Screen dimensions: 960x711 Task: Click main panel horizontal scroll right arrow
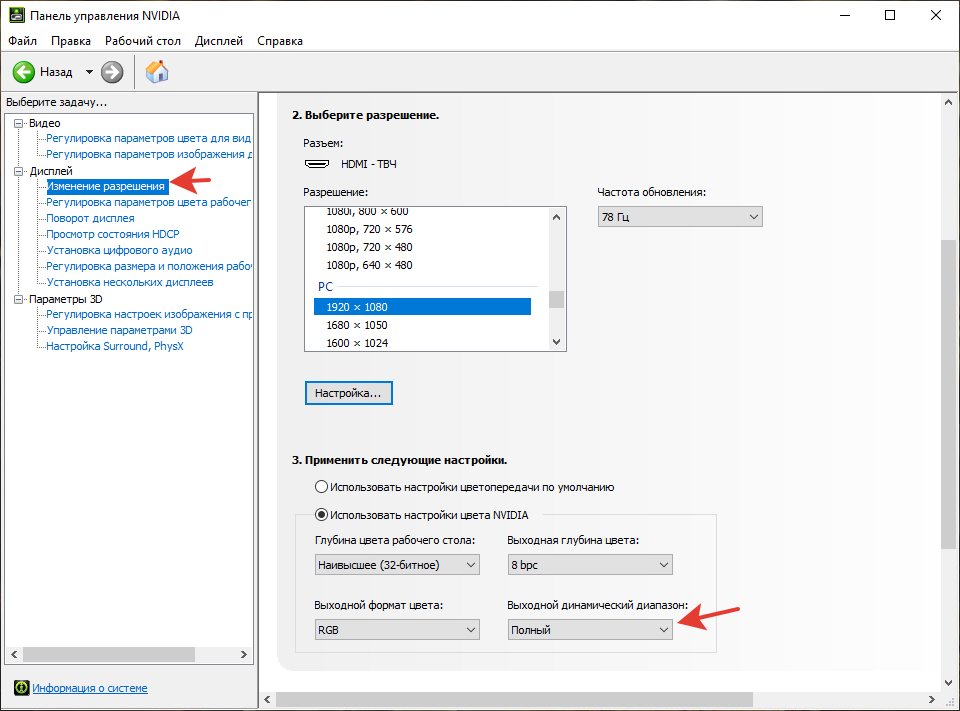[x=932, y=699]
